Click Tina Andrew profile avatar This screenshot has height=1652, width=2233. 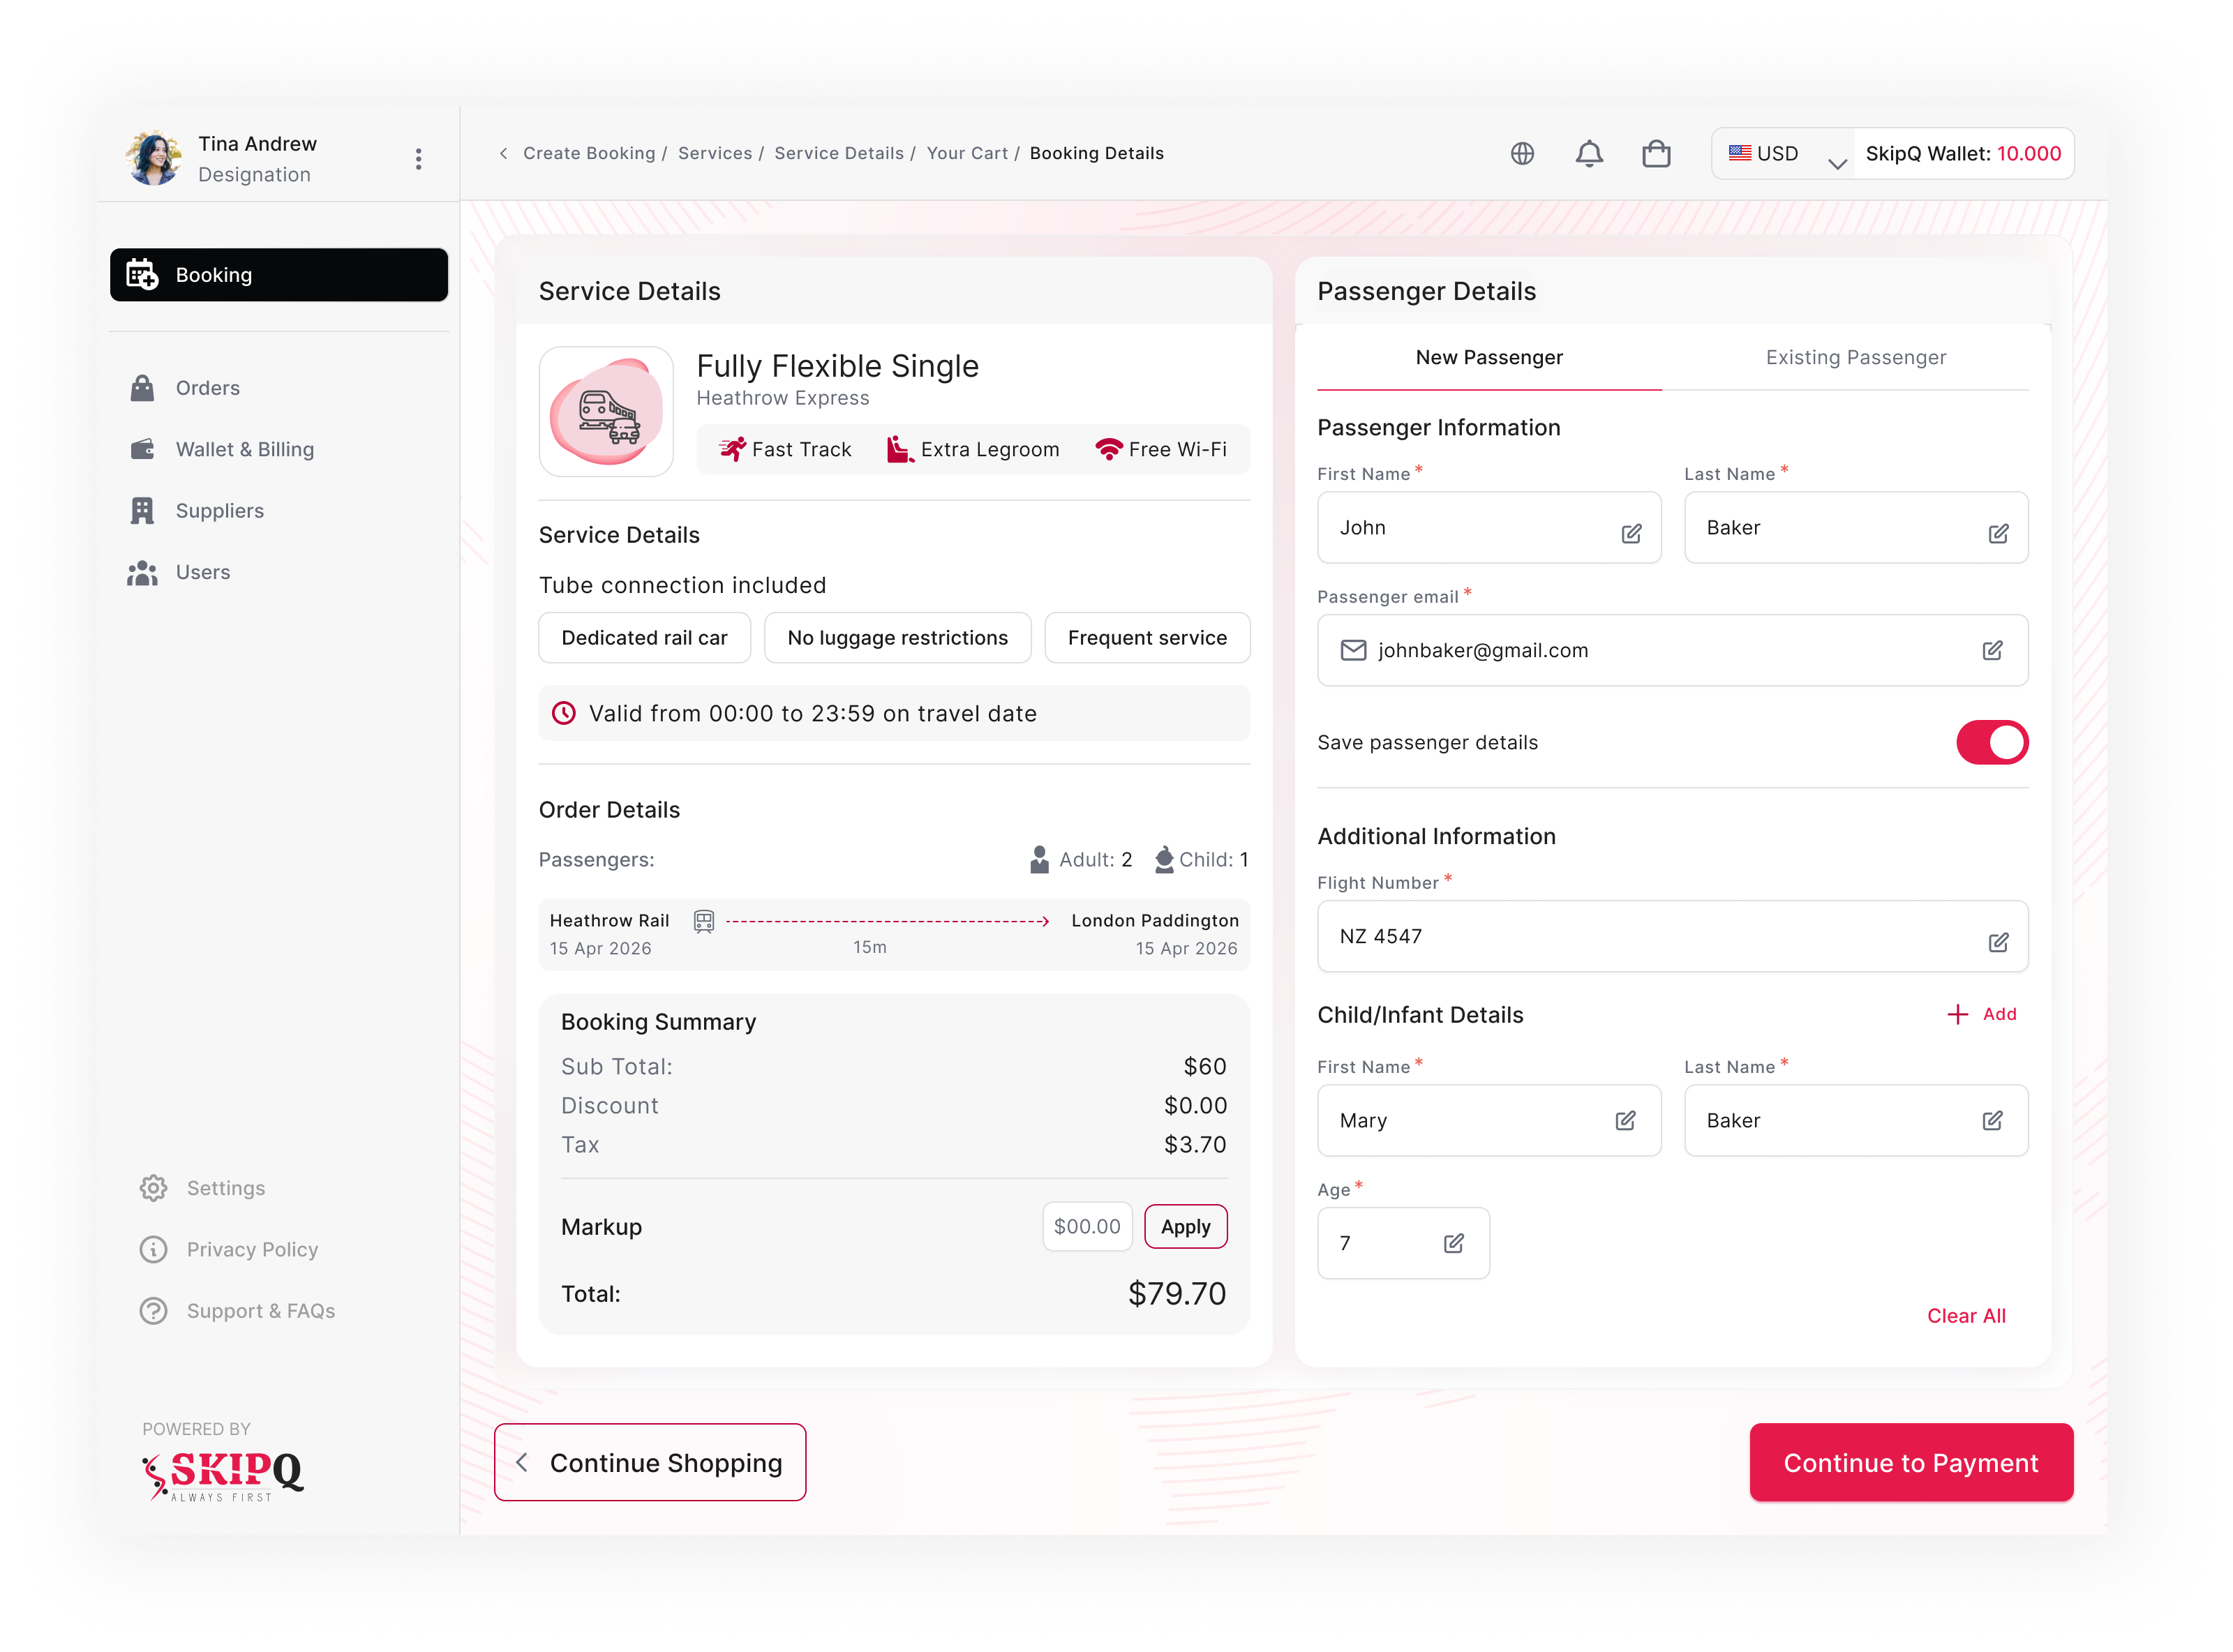(x=154, y=158)
